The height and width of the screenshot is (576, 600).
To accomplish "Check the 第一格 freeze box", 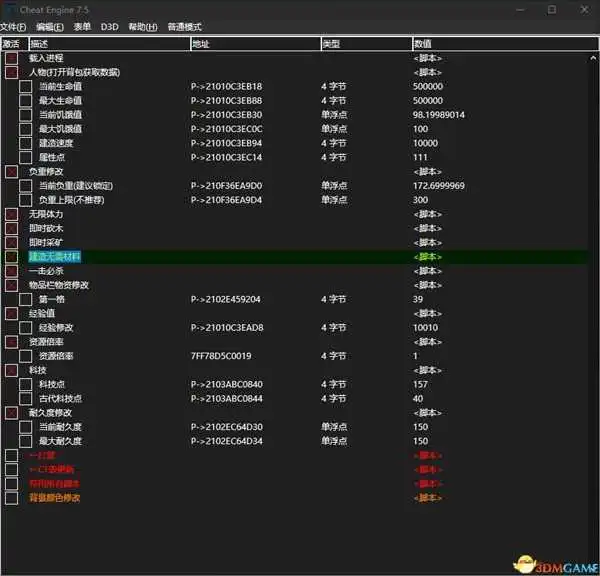I will coord(26,299).
